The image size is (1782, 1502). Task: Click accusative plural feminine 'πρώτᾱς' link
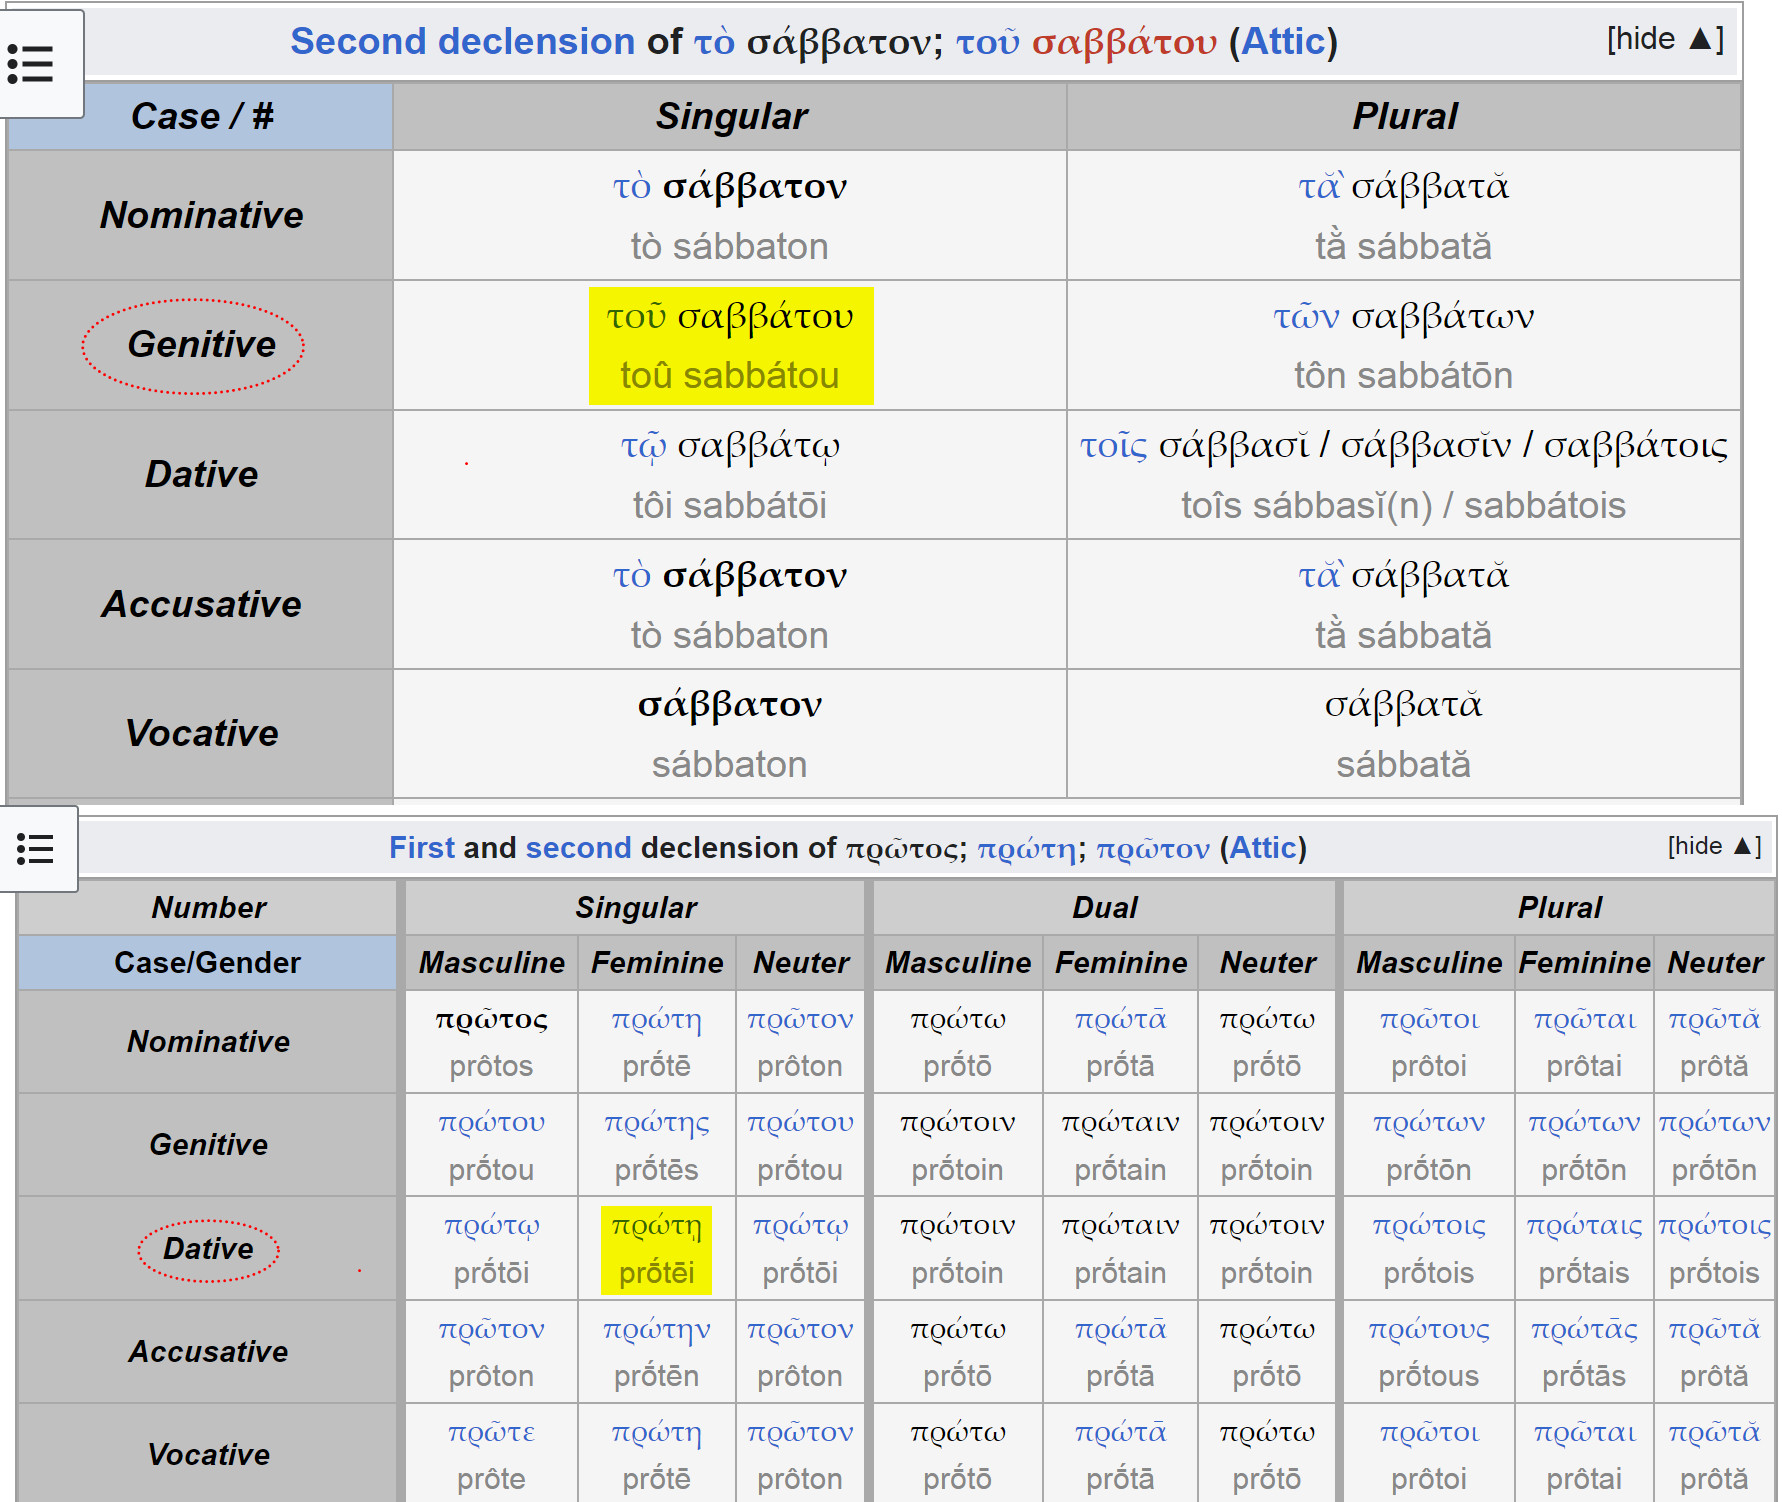point(1584,1330)
